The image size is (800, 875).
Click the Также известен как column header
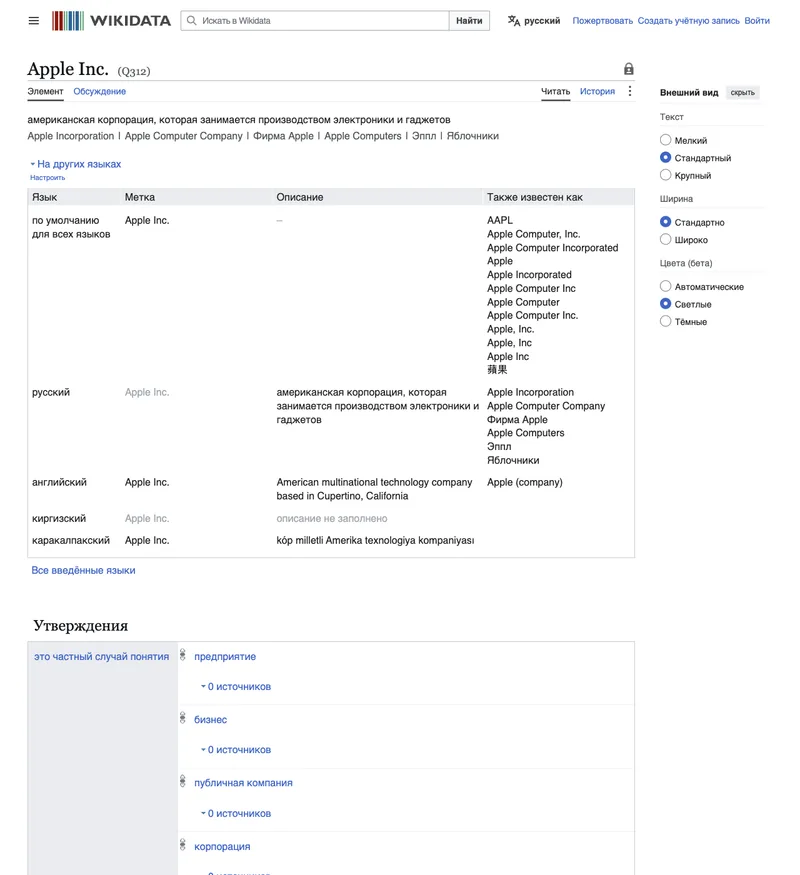(534, 197)
